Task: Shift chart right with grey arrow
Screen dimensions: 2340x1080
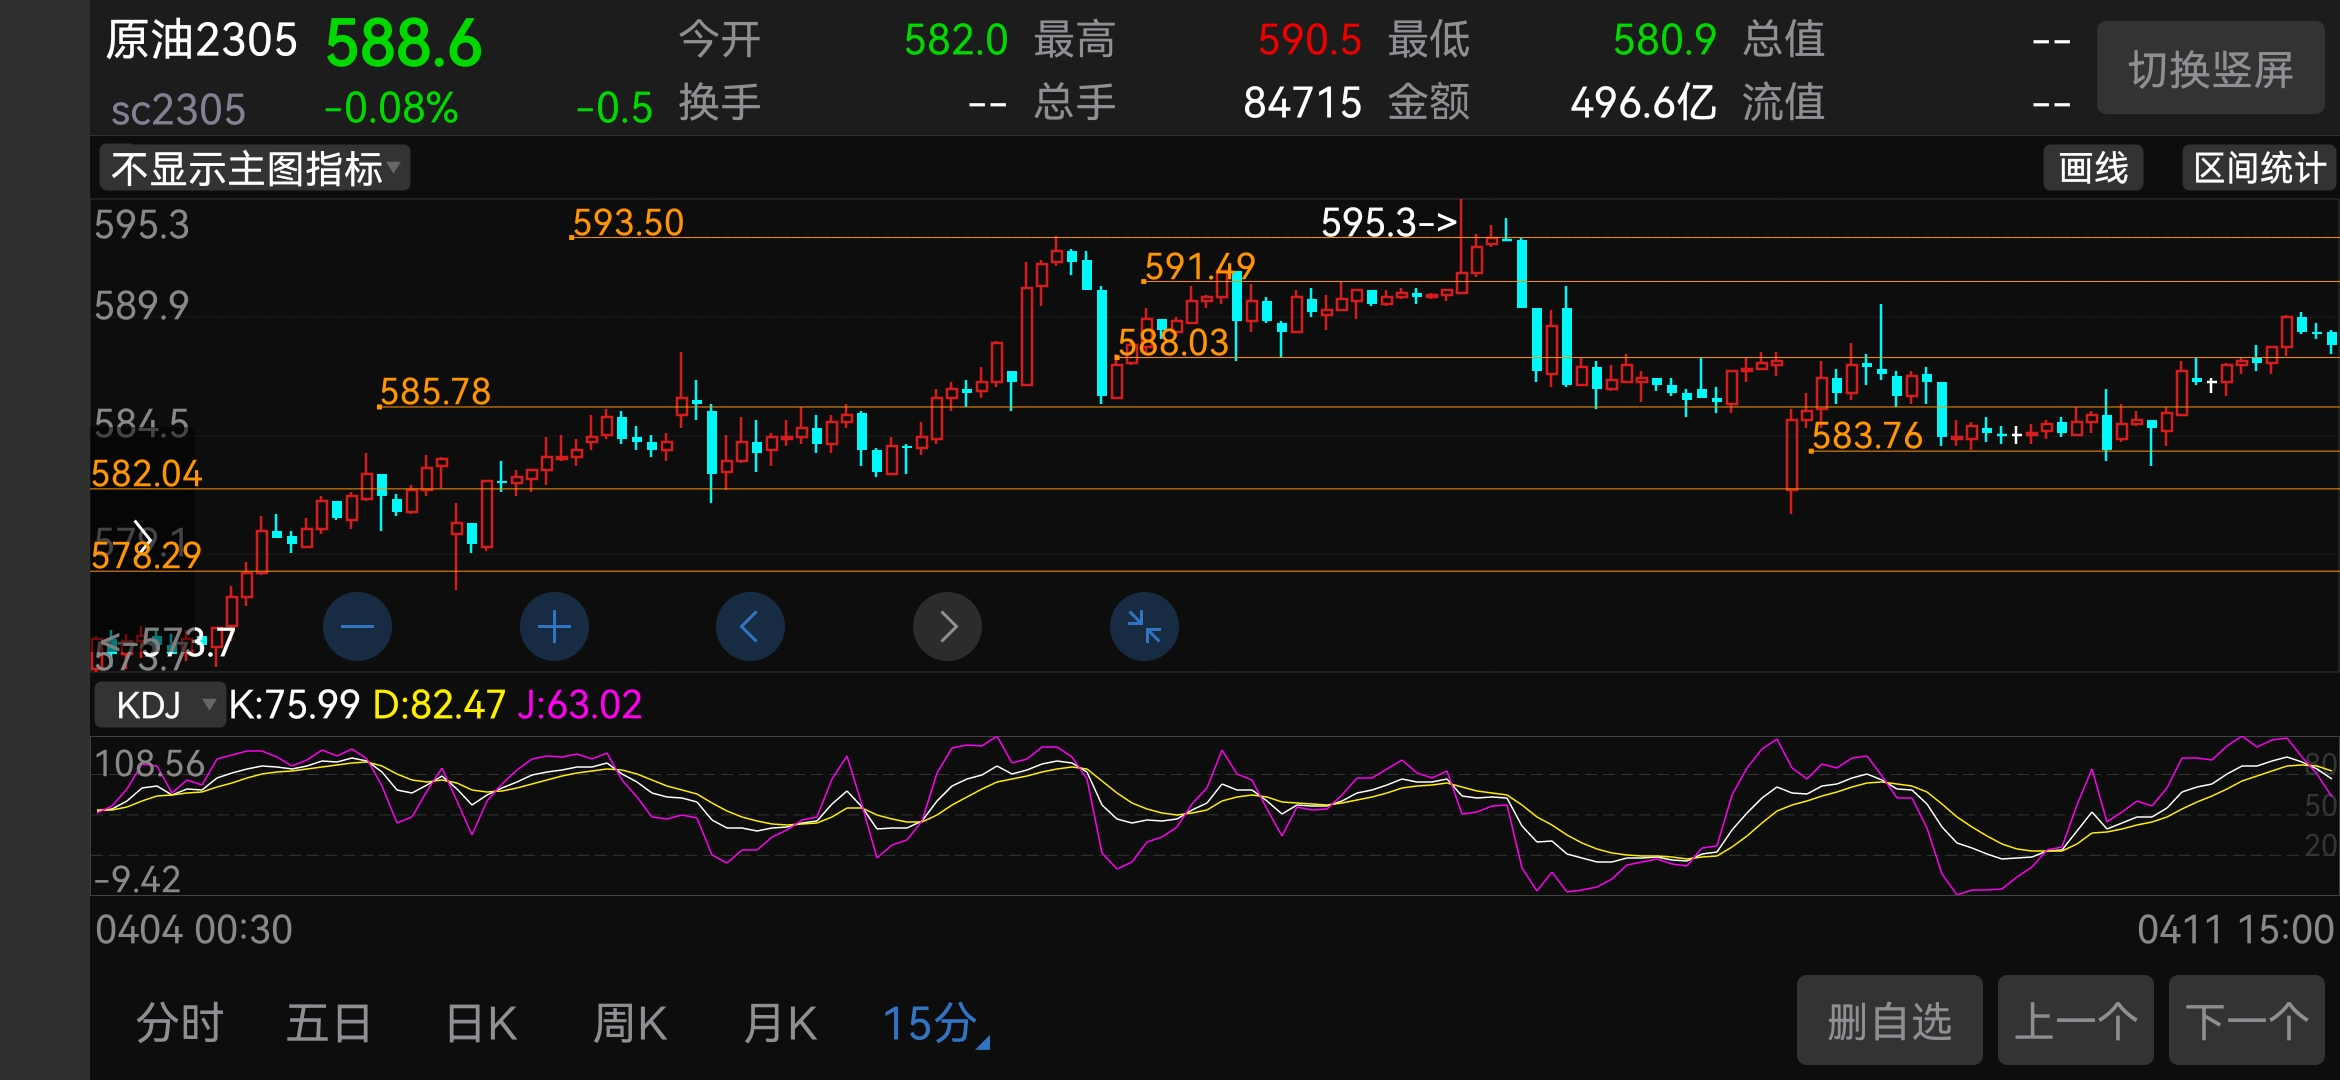Action: pos(947,627)
